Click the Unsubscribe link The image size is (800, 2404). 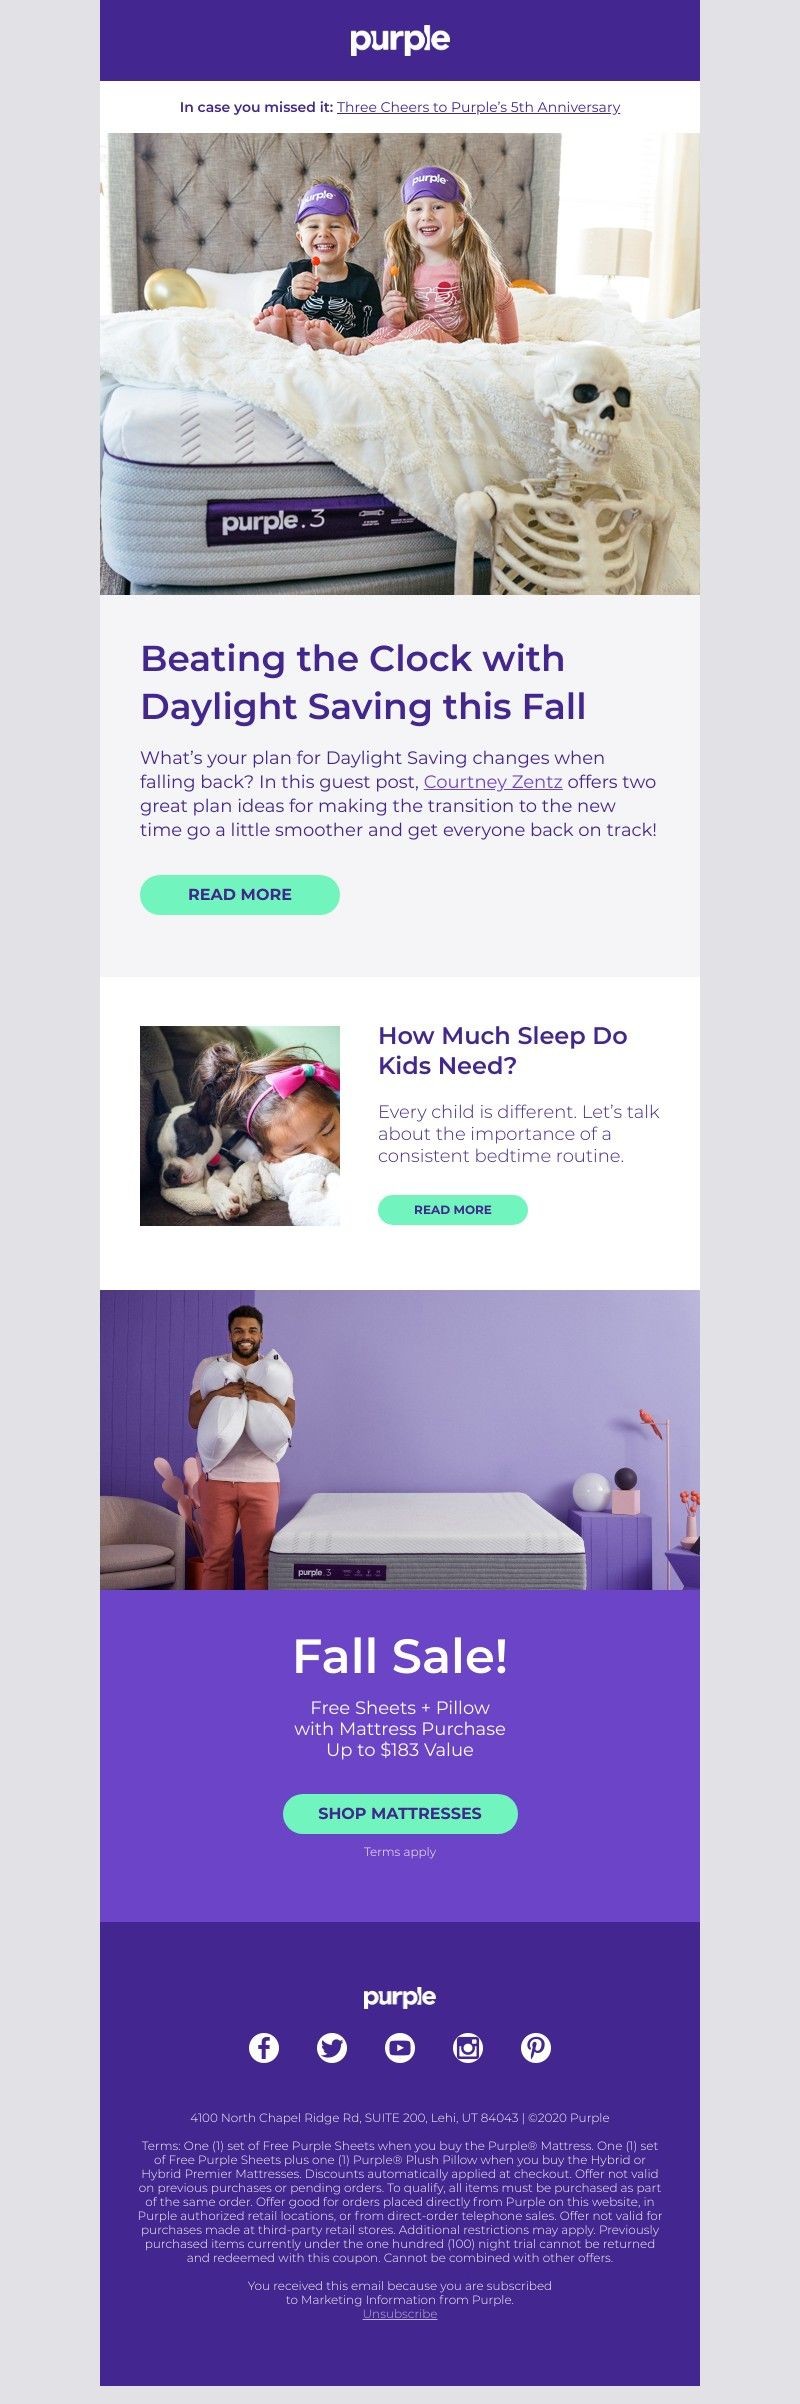click(400, 2313)
